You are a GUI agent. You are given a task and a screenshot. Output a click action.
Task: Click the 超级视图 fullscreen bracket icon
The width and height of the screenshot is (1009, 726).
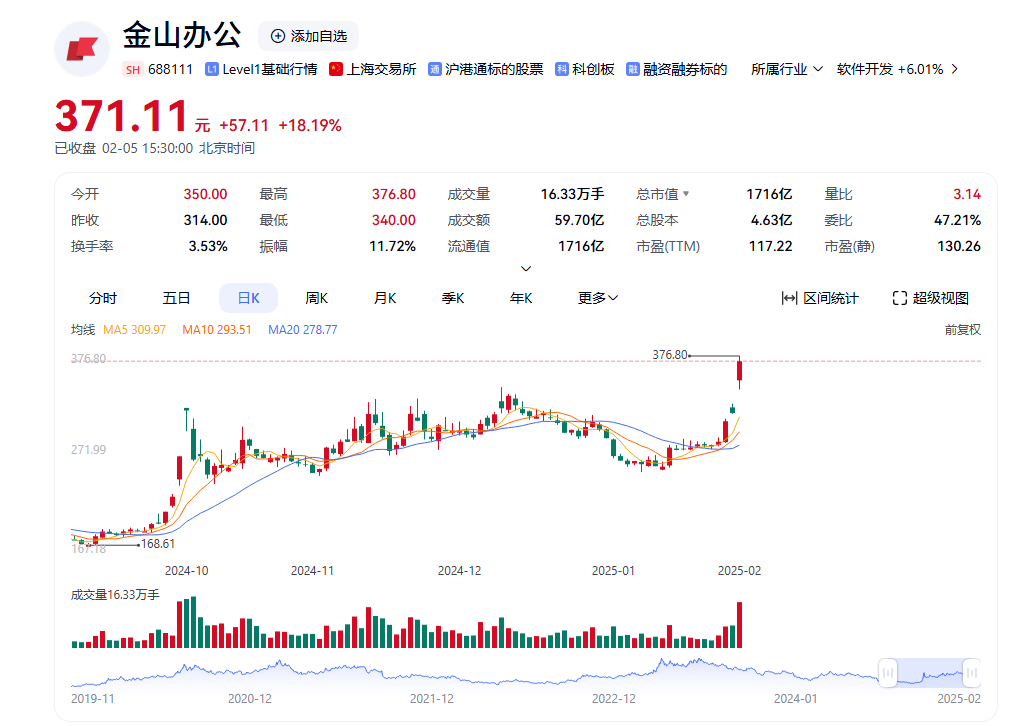point(900,298)
